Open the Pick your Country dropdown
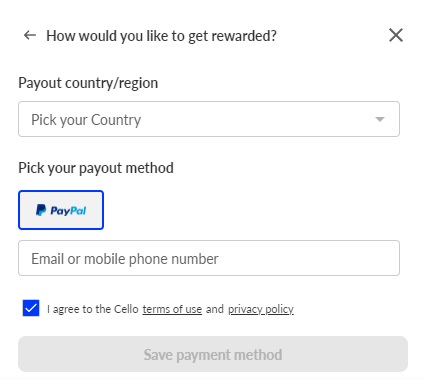 209,119
